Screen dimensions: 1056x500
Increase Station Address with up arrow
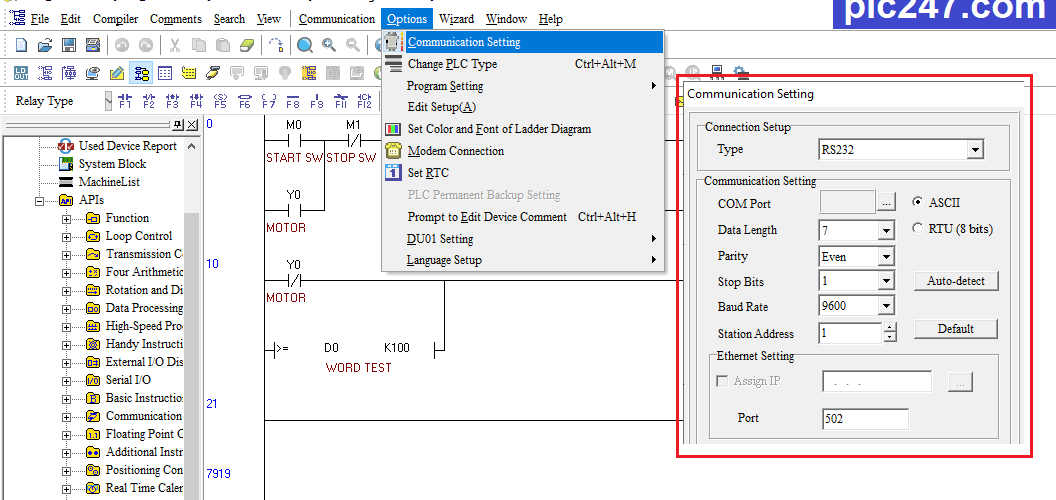[x=890, y=327]
